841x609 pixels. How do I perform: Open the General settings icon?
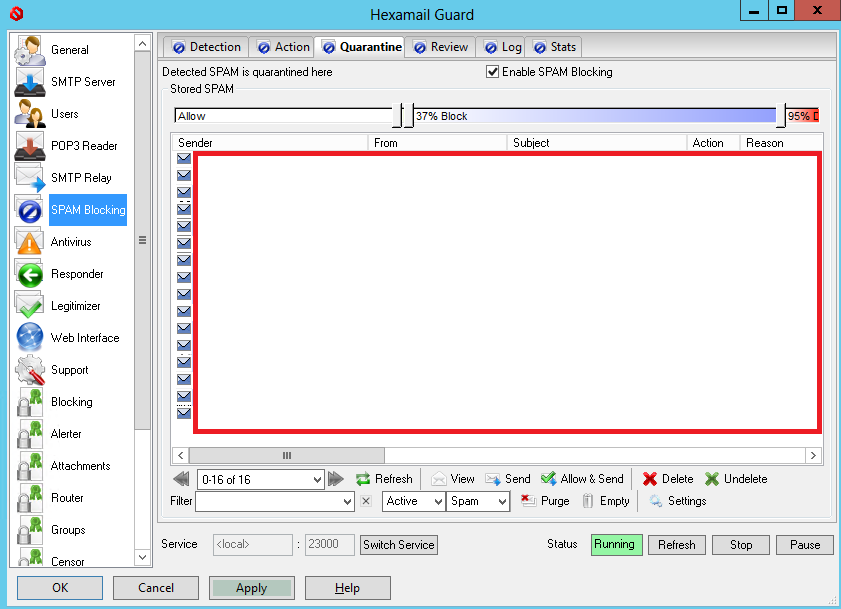click(29, 50)
